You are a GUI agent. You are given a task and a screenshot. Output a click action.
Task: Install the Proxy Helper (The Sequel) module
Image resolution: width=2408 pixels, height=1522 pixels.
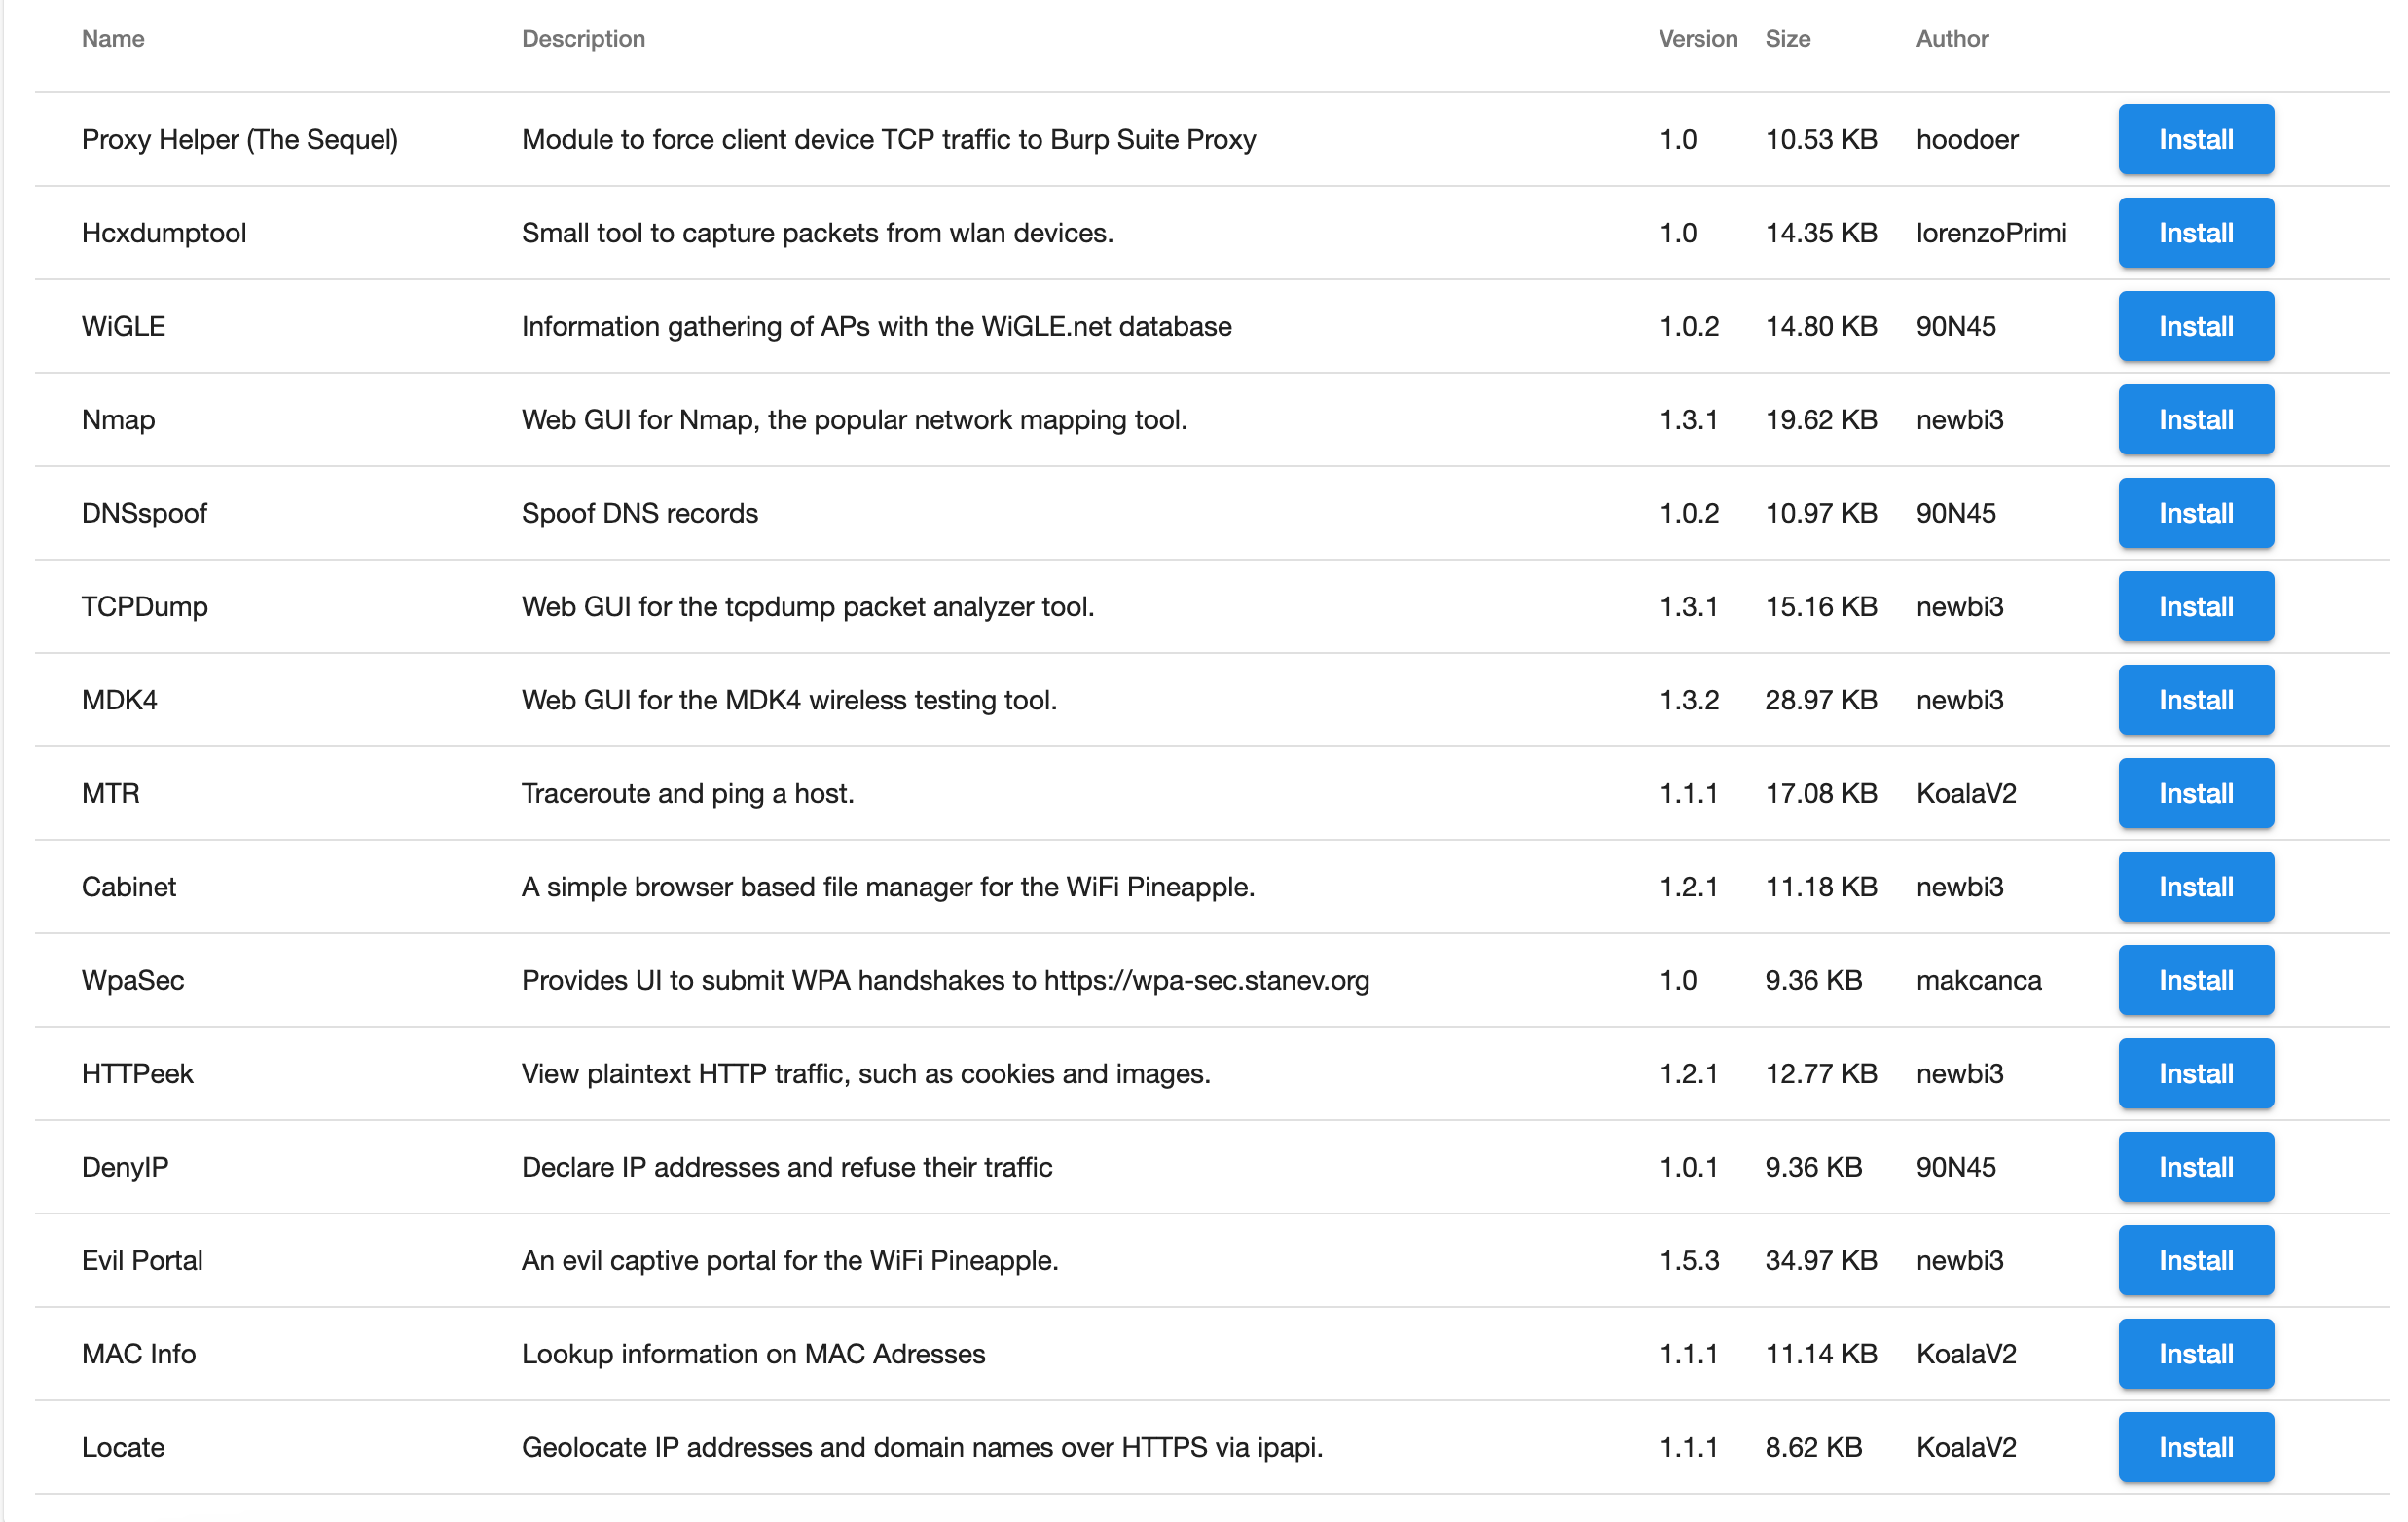pos(2195,139)
